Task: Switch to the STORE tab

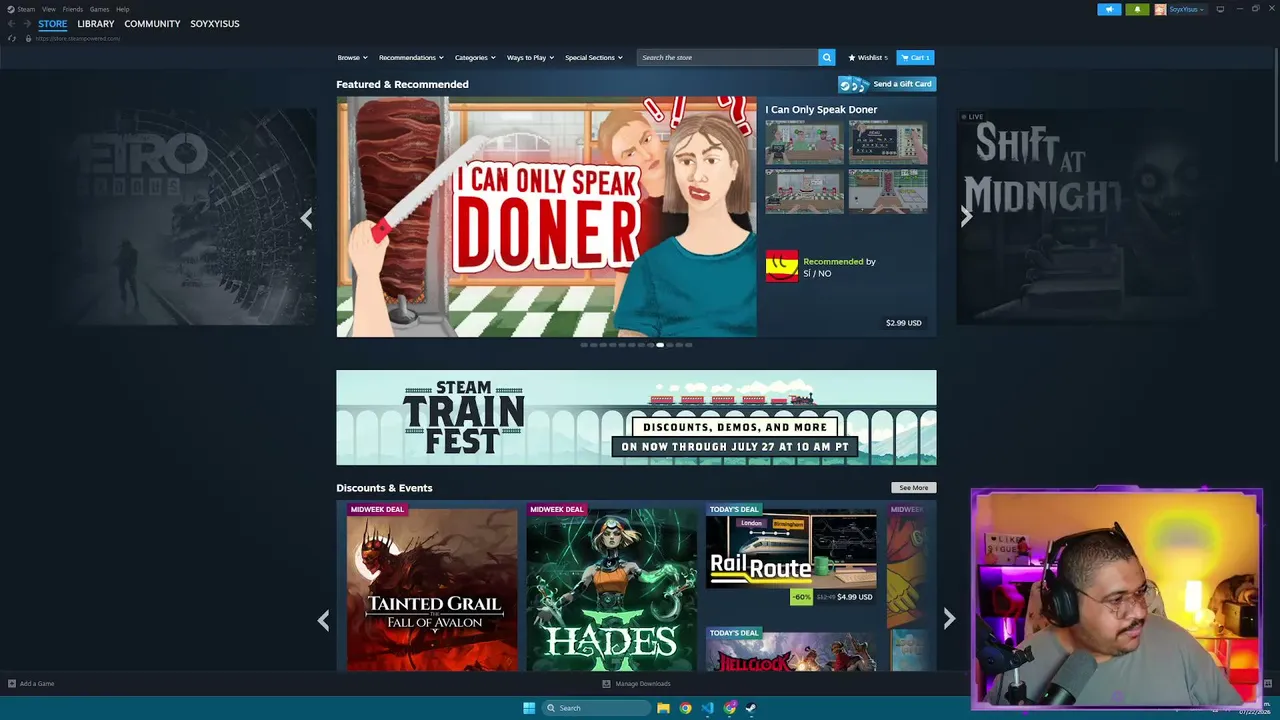Action: click(53, 24)
